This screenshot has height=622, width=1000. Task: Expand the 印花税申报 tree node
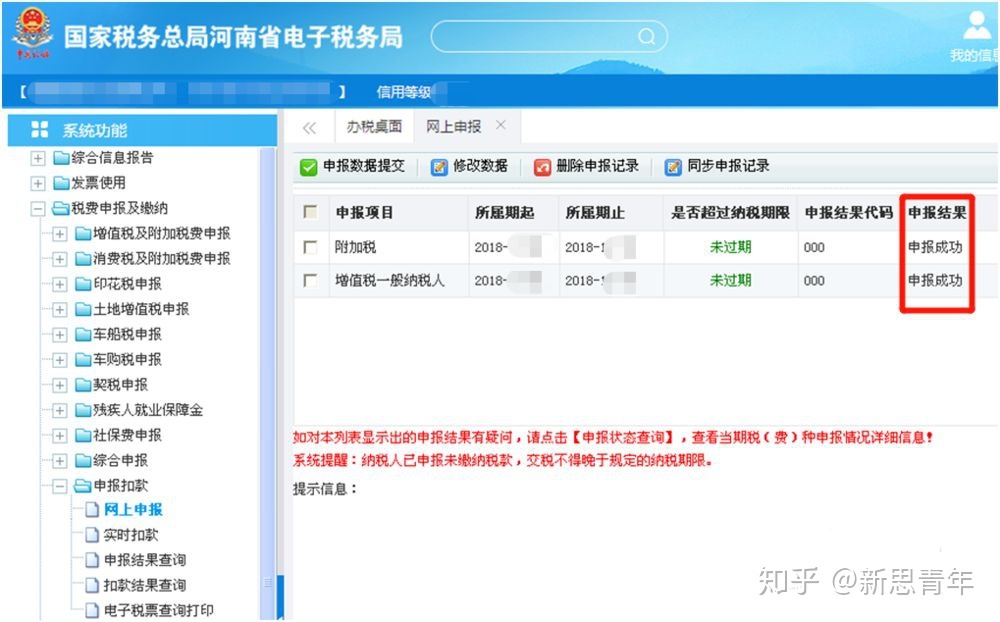60,284
